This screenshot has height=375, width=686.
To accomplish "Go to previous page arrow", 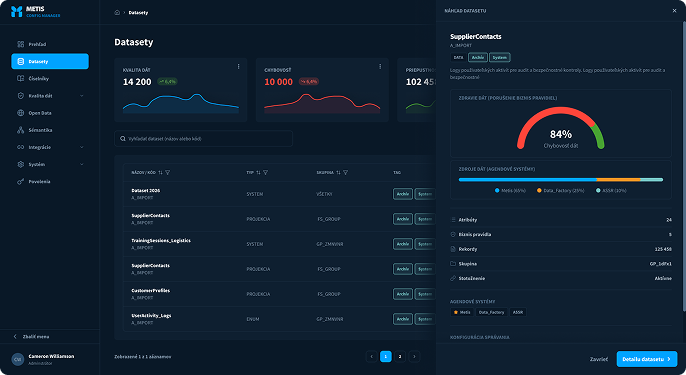I will click(371, 357).
